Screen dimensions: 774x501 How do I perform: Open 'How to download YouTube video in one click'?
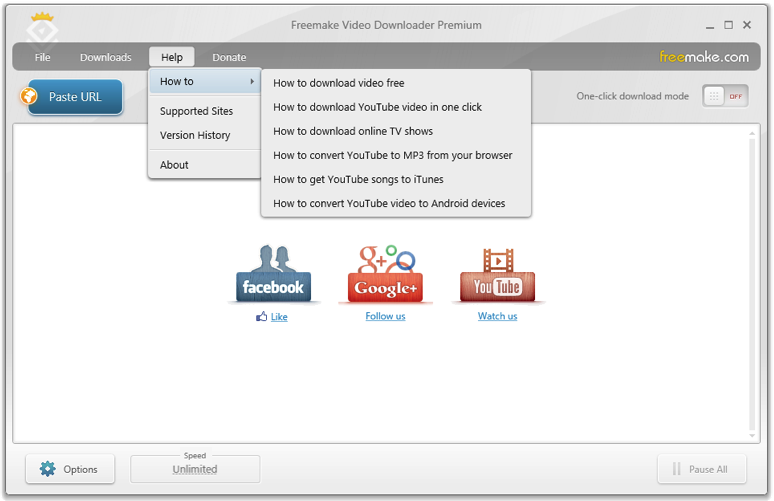[396, 107]
